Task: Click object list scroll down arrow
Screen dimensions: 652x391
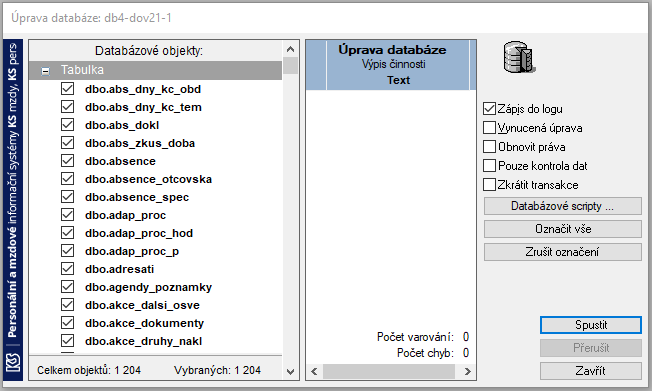Action: tap(291, 371)
